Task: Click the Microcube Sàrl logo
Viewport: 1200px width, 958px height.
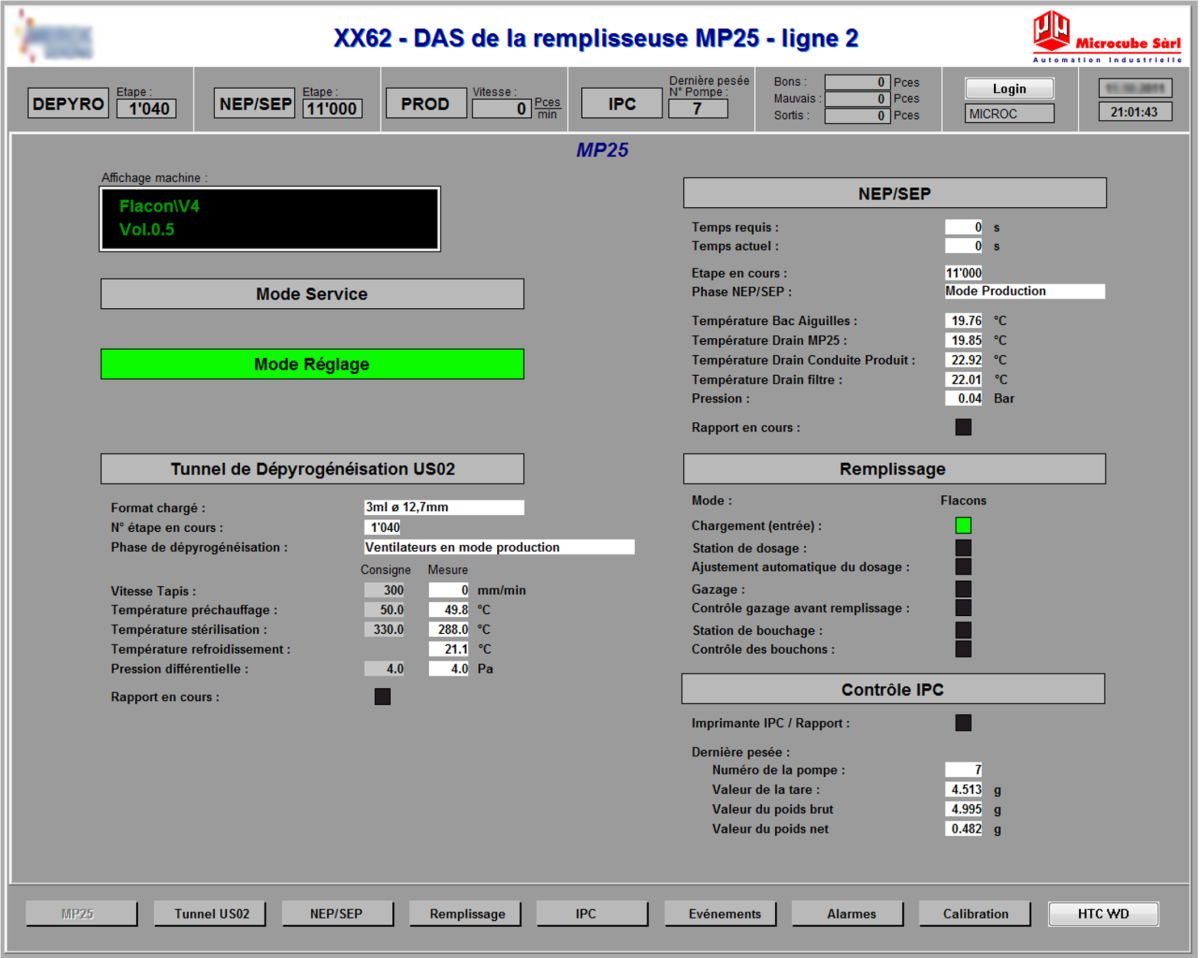Action: pyautogui.click(x=1106, y=38)
